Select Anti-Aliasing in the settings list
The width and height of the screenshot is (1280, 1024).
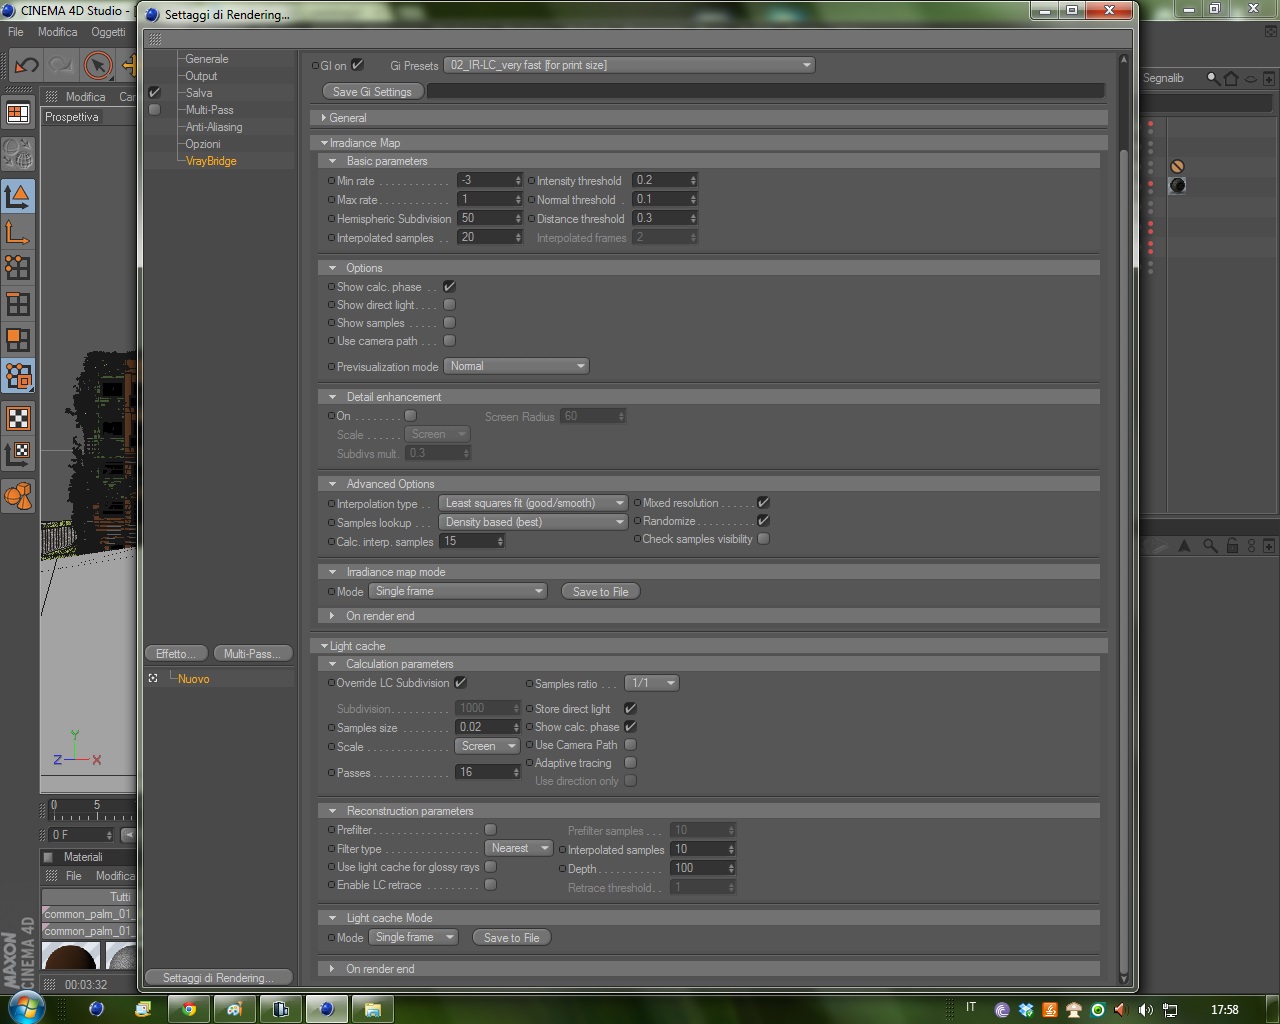click(x=214, y=127)
